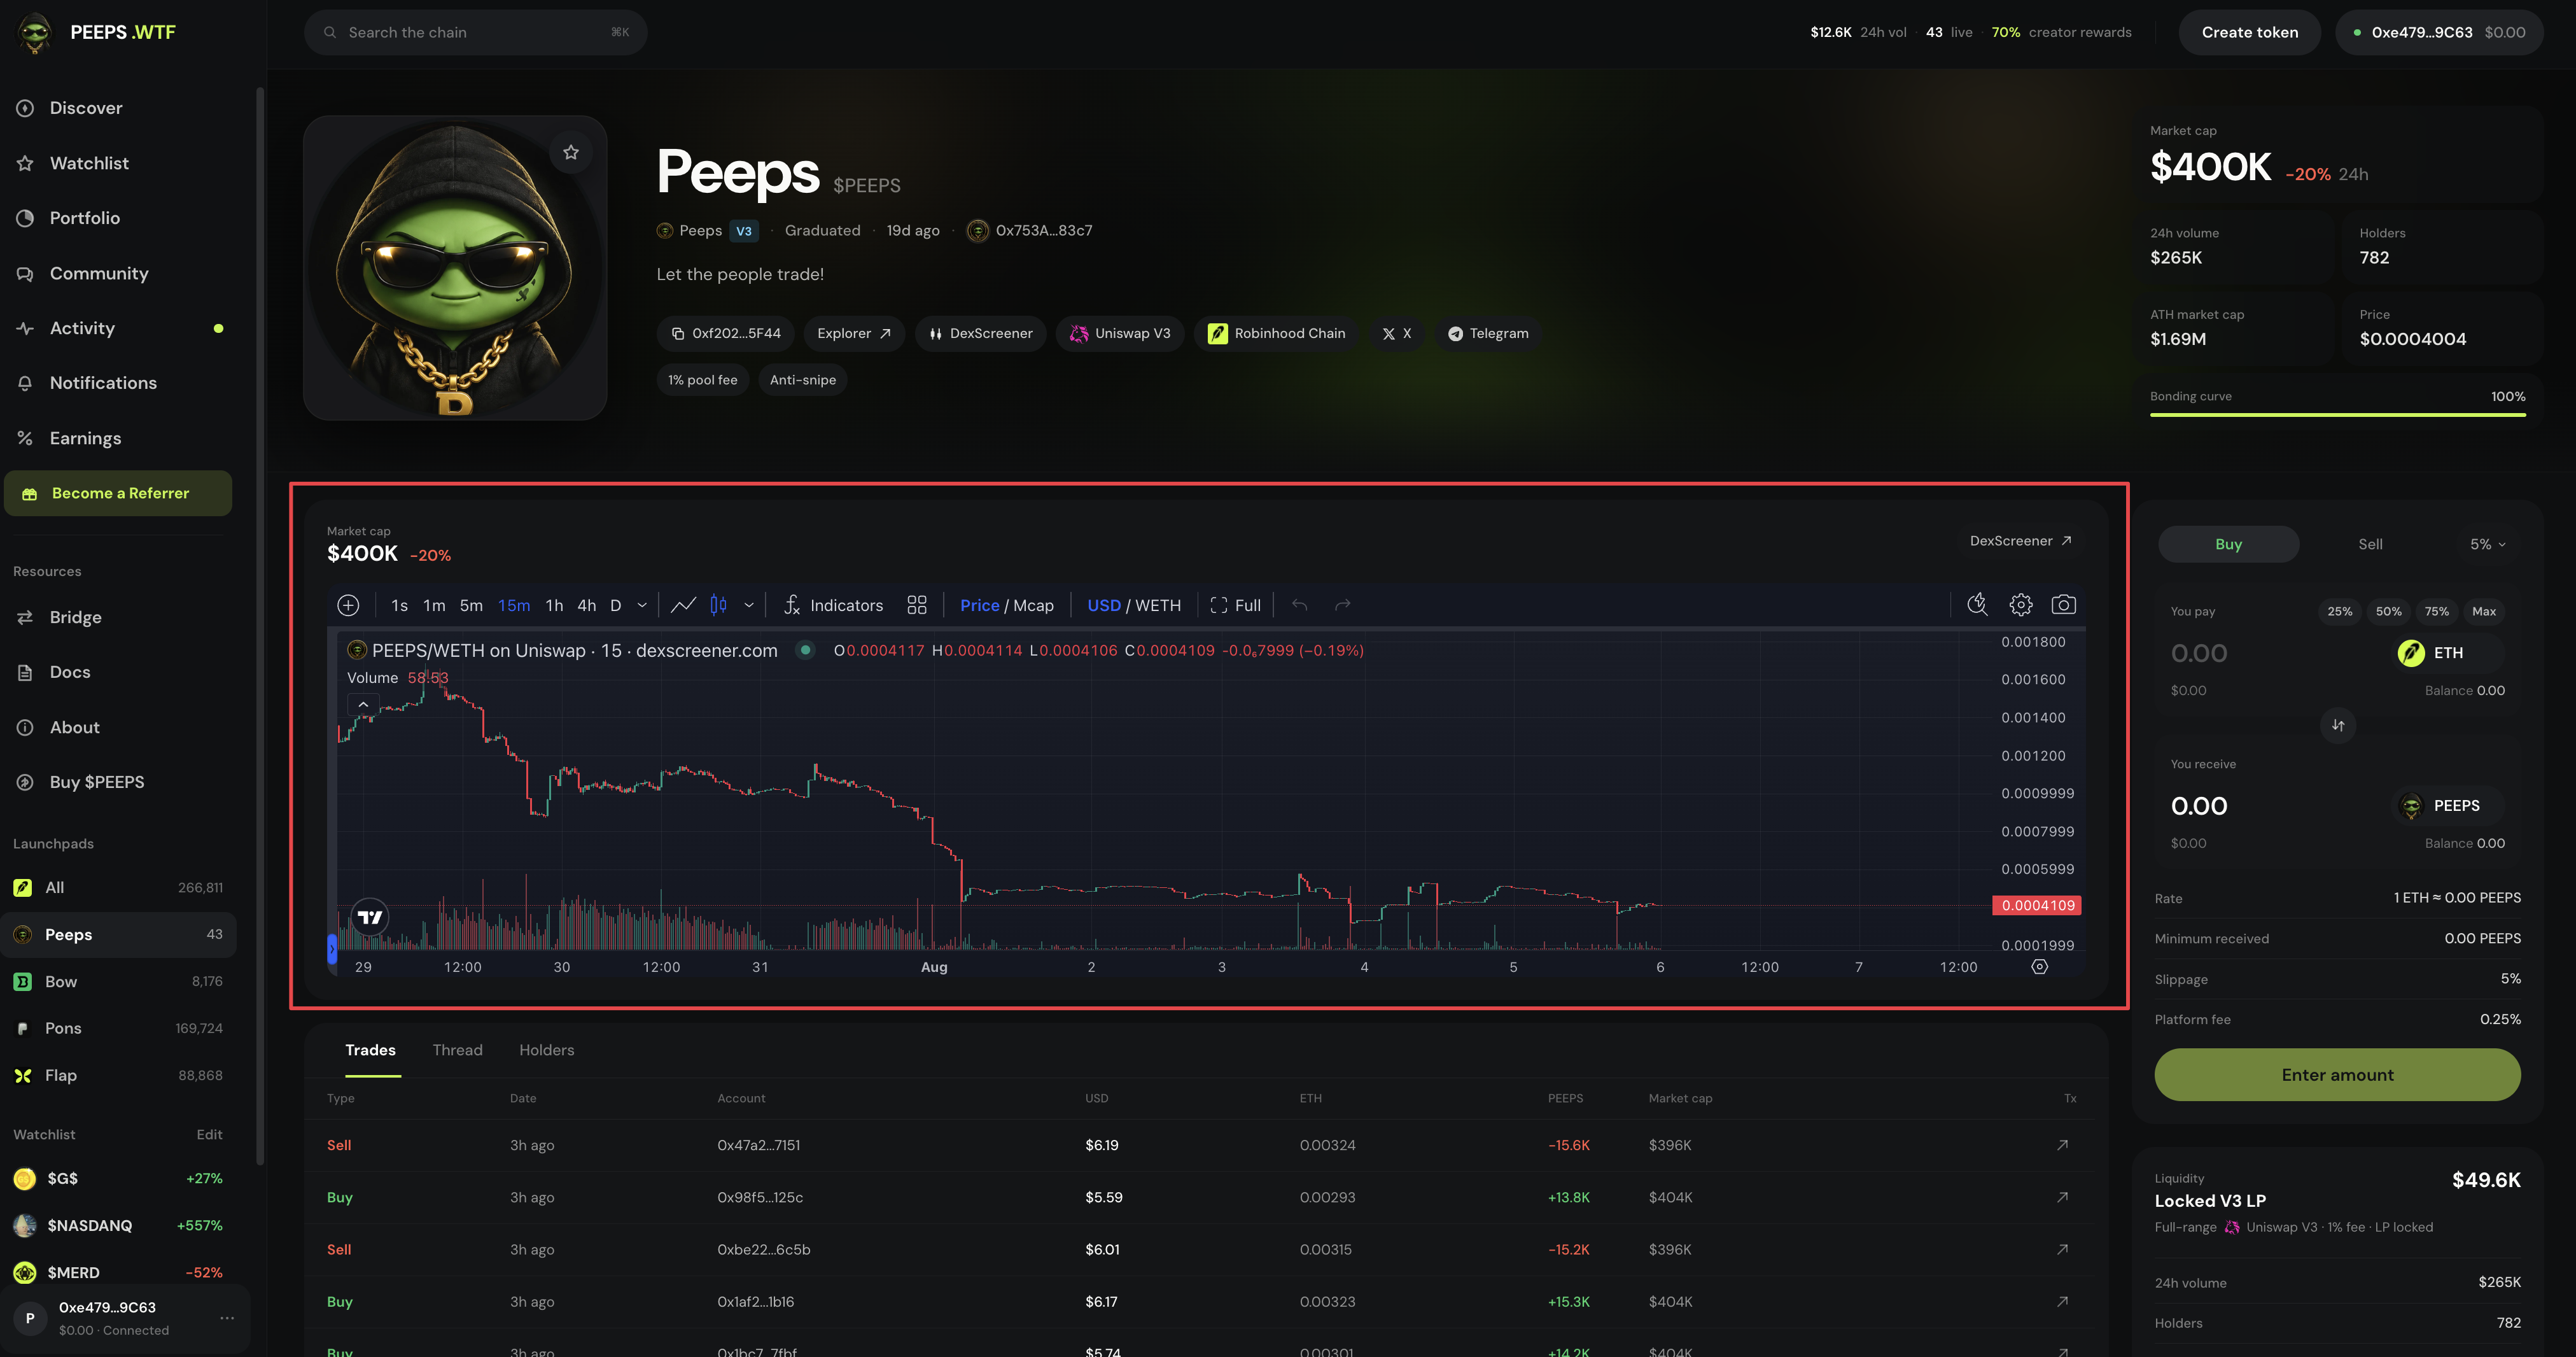2576x1357 pixels.
Task: Open Bridge under Resources
Action: [75, 617]
